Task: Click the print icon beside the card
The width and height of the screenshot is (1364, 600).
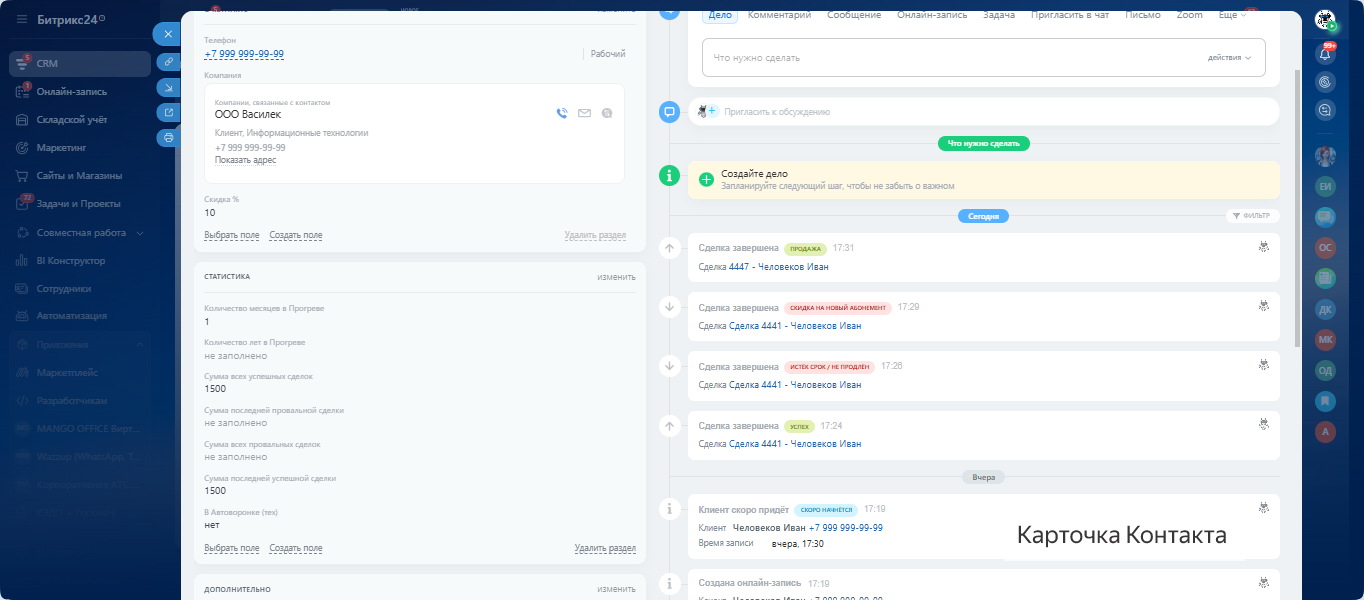Action: (x=168, y=138)
